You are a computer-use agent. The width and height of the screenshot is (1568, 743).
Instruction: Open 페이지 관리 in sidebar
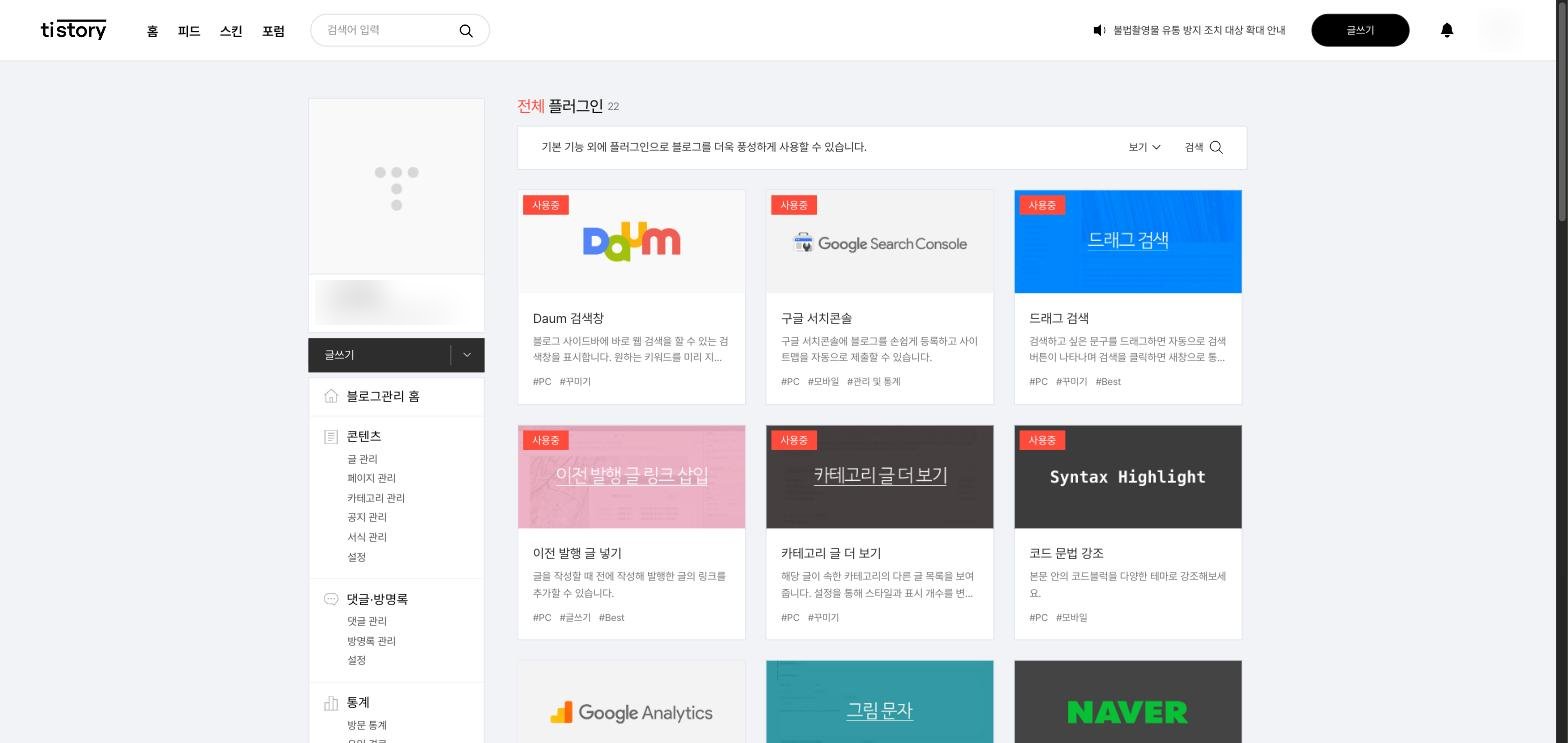point(371,478)
